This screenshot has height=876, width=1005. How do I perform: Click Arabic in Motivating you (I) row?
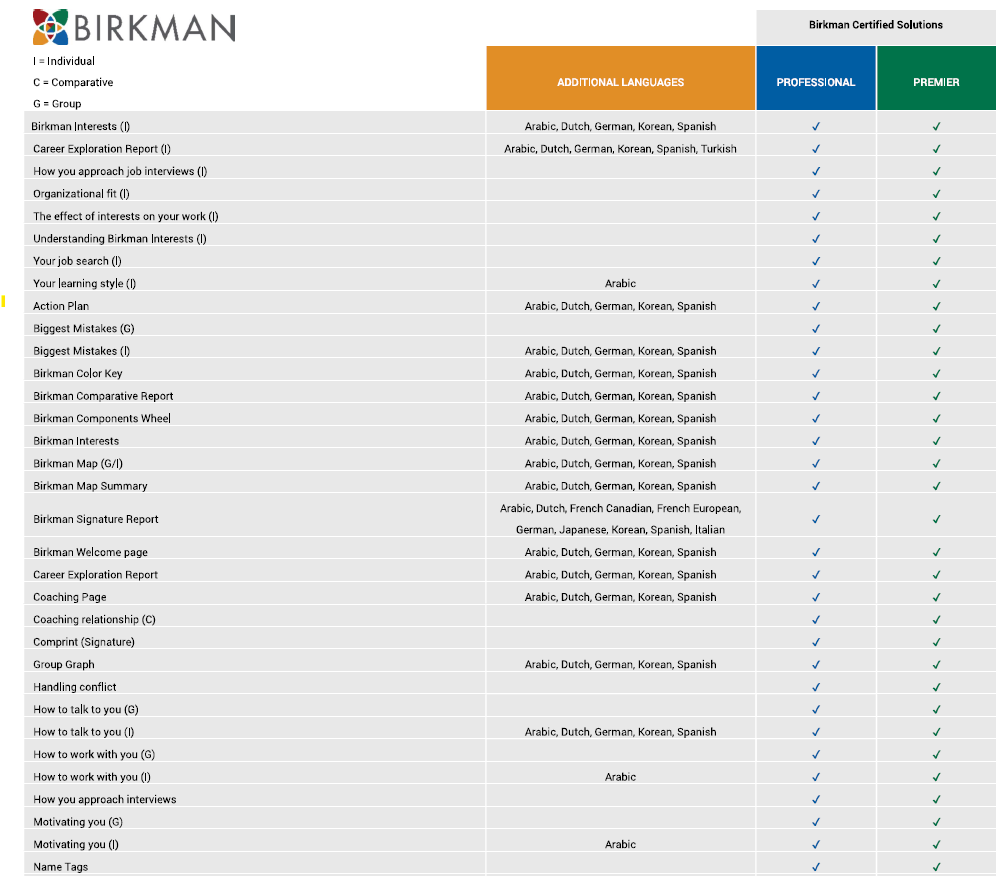pos(620,844)
